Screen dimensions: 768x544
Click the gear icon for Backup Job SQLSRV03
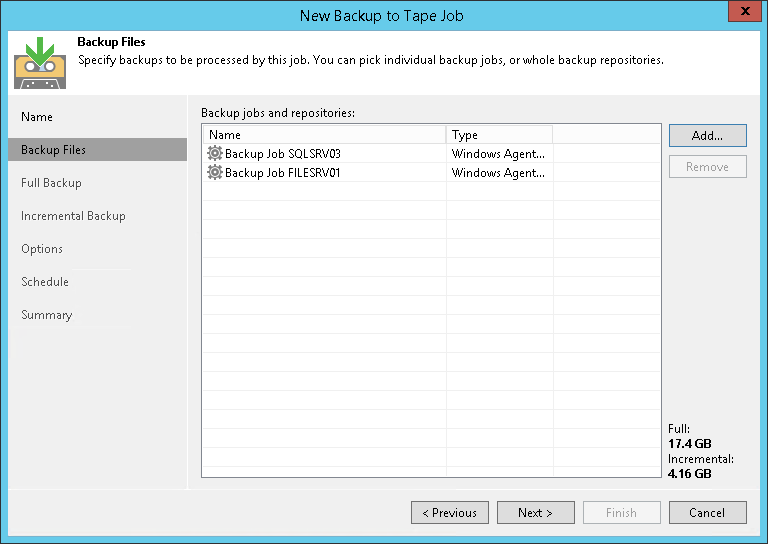point(214,154)
